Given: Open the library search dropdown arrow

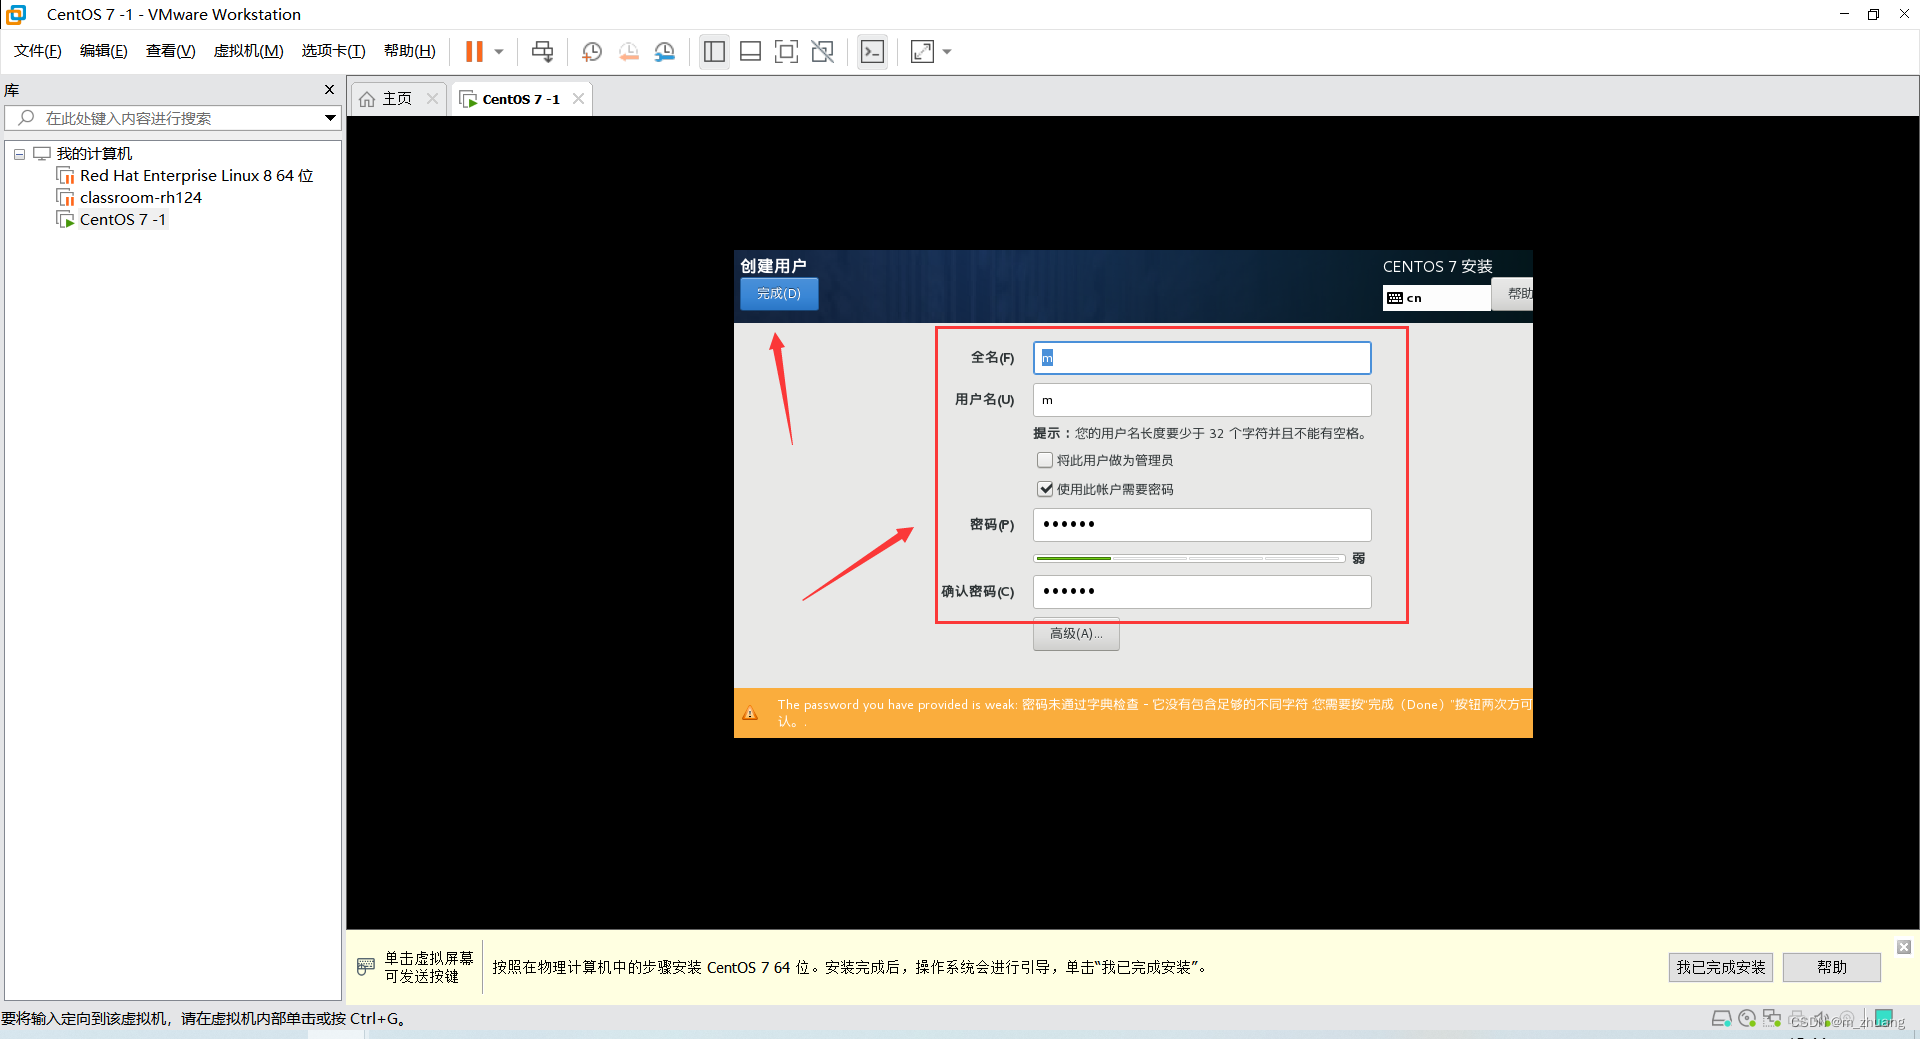Looking at the screenshot, I should point(330,118).
